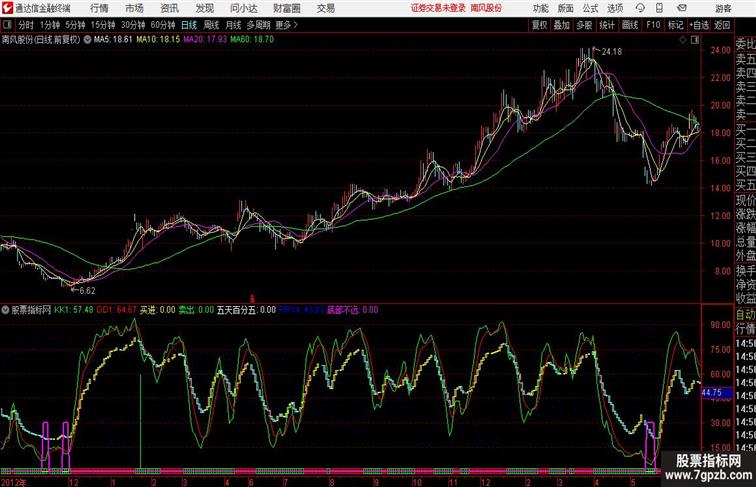
Task: Select the 日线 daily chart tab
Action: (189, 25)
